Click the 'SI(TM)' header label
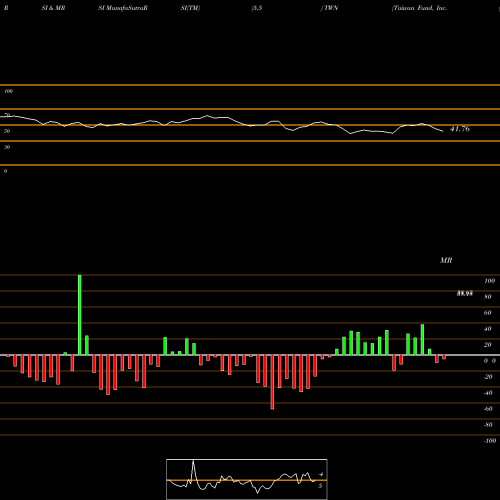The height and width of the screenshot is (500, 500). [190, 8]
